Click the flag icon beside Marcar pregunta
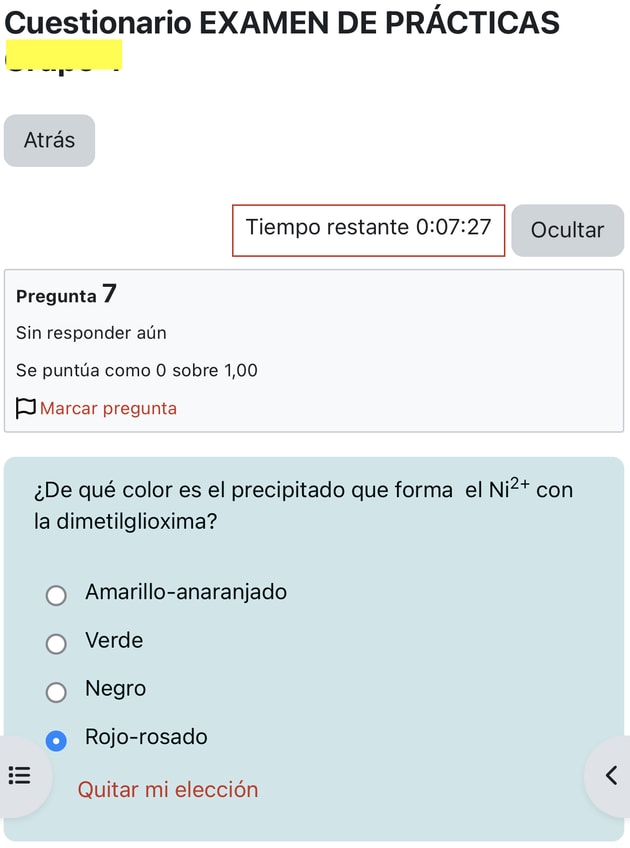Screen dimensions: 630x848 (x=26, y=408)
